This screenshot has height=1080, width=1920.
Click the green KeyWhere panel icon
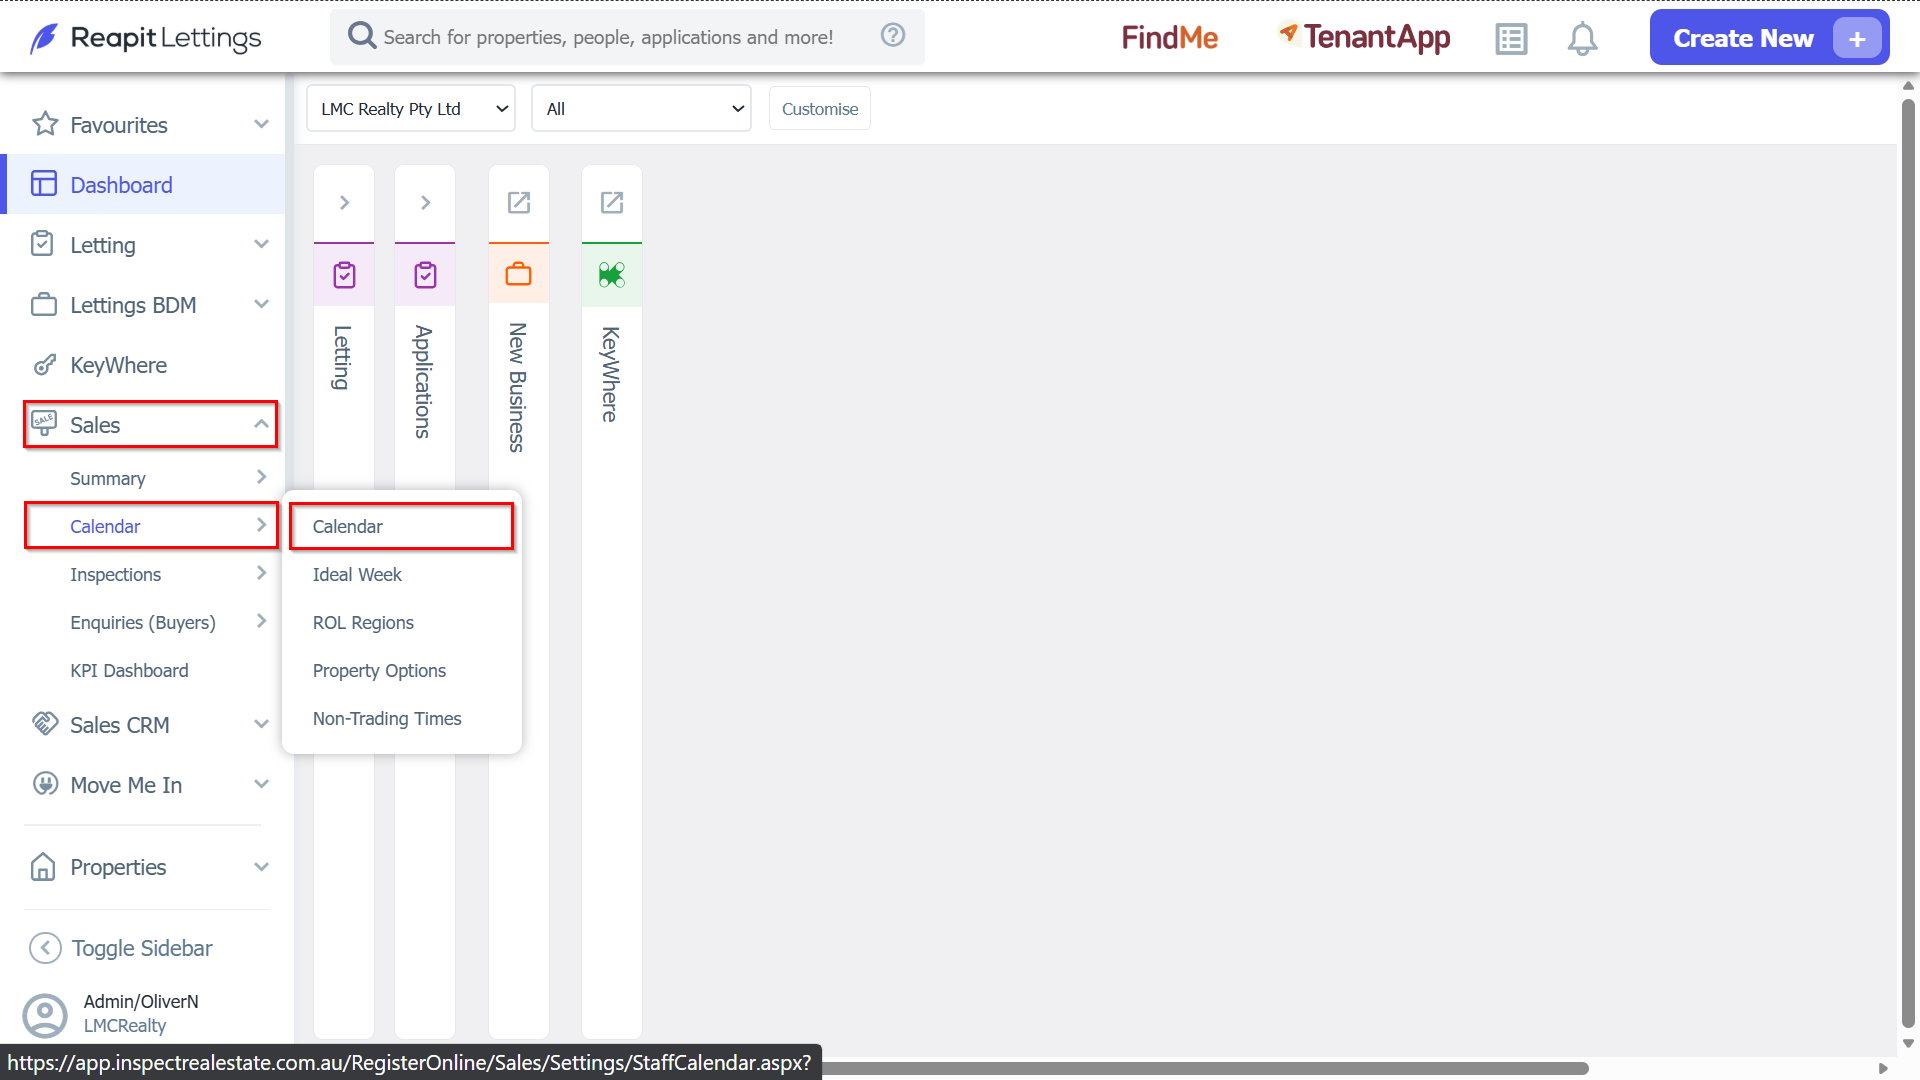[612, 274]
